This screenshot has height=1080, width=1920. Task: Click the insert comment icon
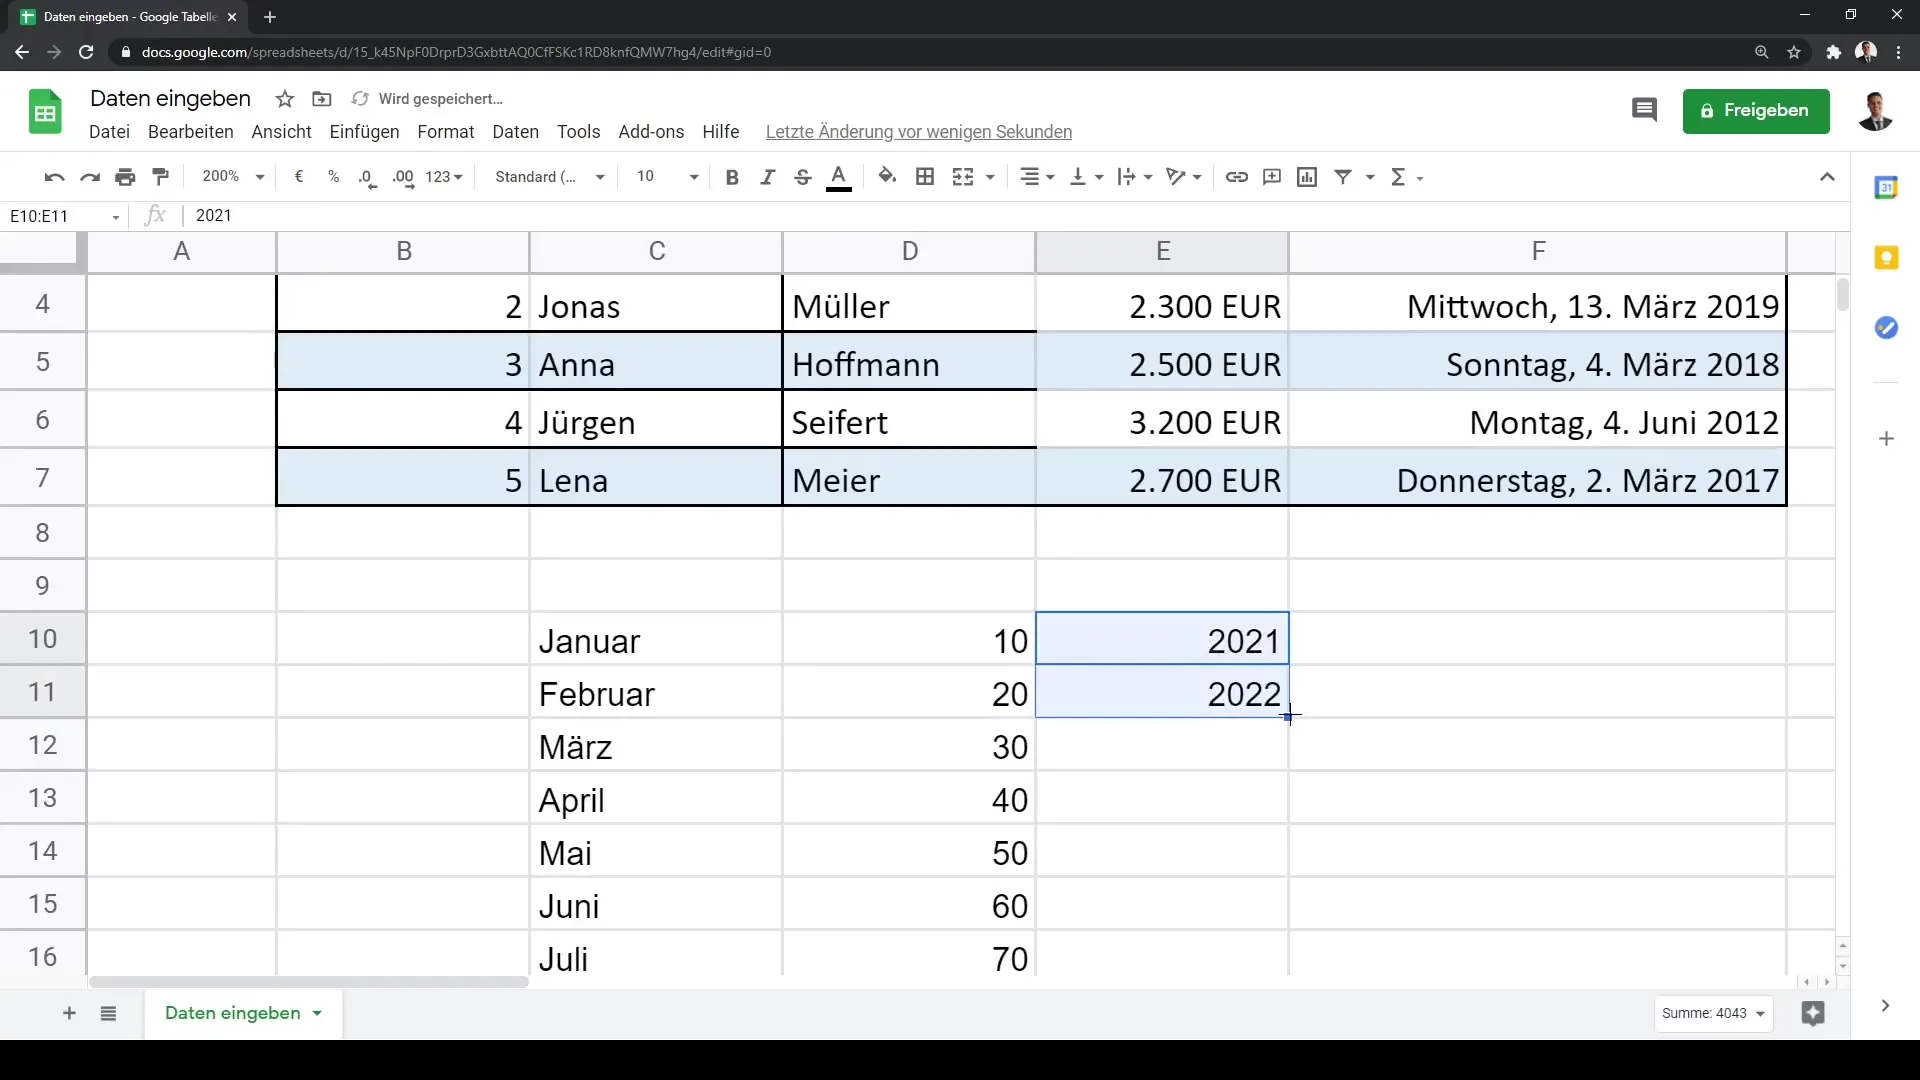(x=1272, y=177)
